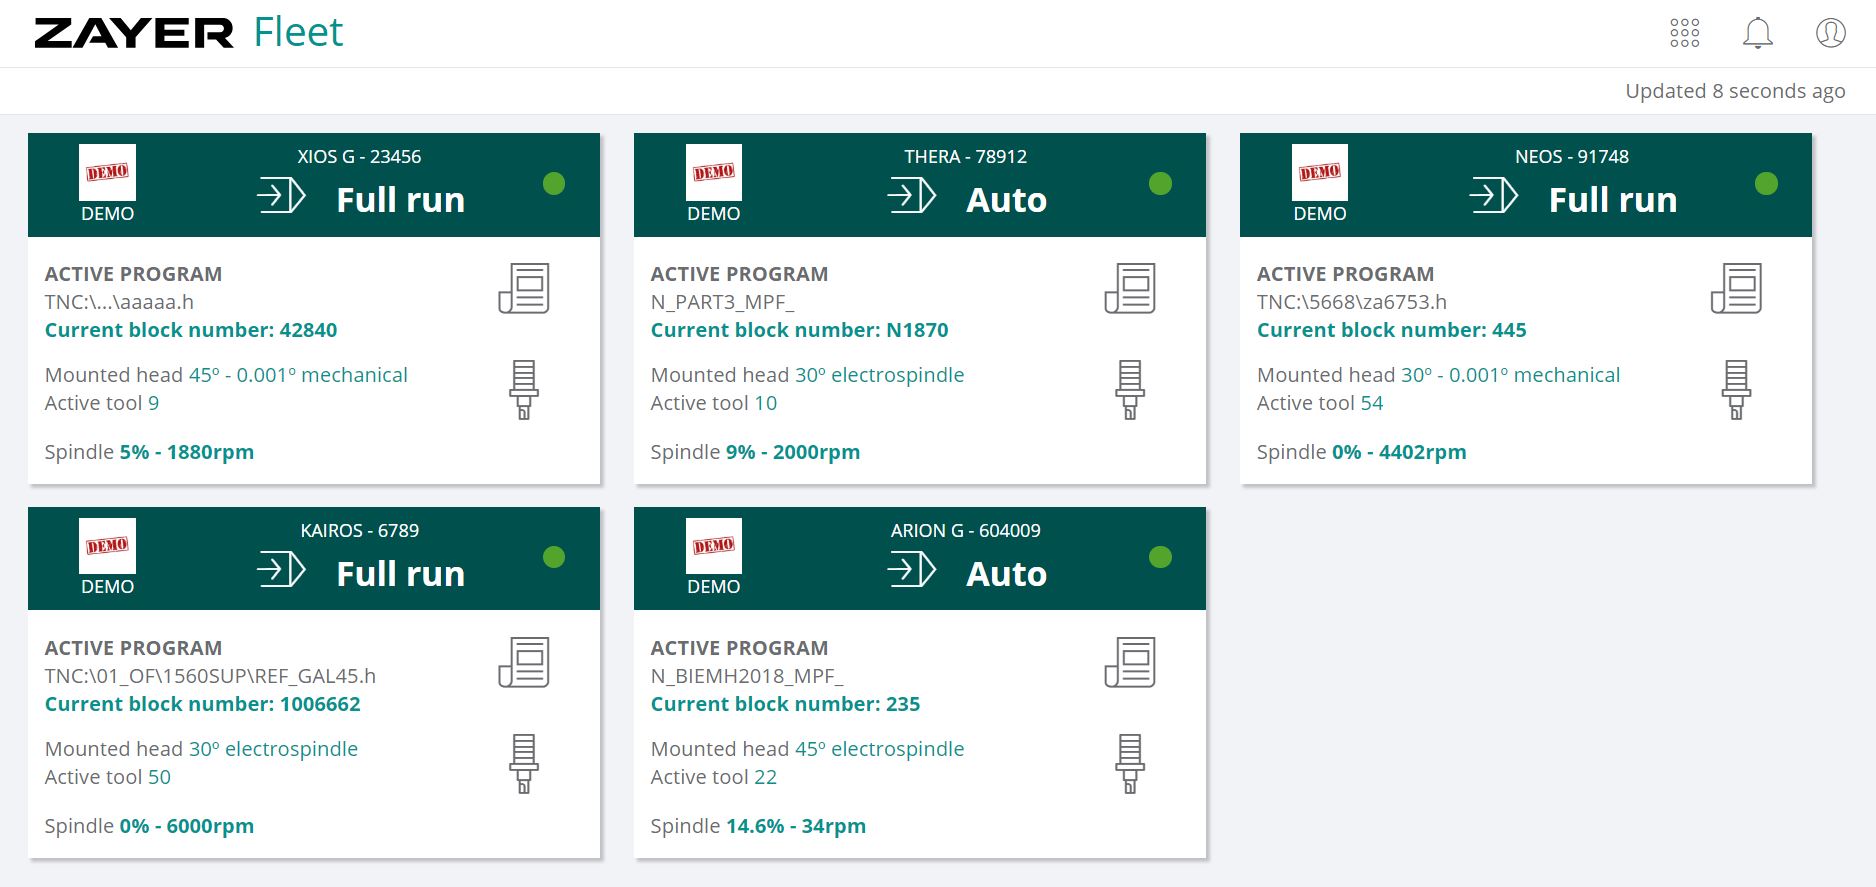The image size is (1876, 887).
Task: Click 'Mounted head 45º - 0.001º mechanical' text
Action: pyautogui.click(x=226, y=375)
